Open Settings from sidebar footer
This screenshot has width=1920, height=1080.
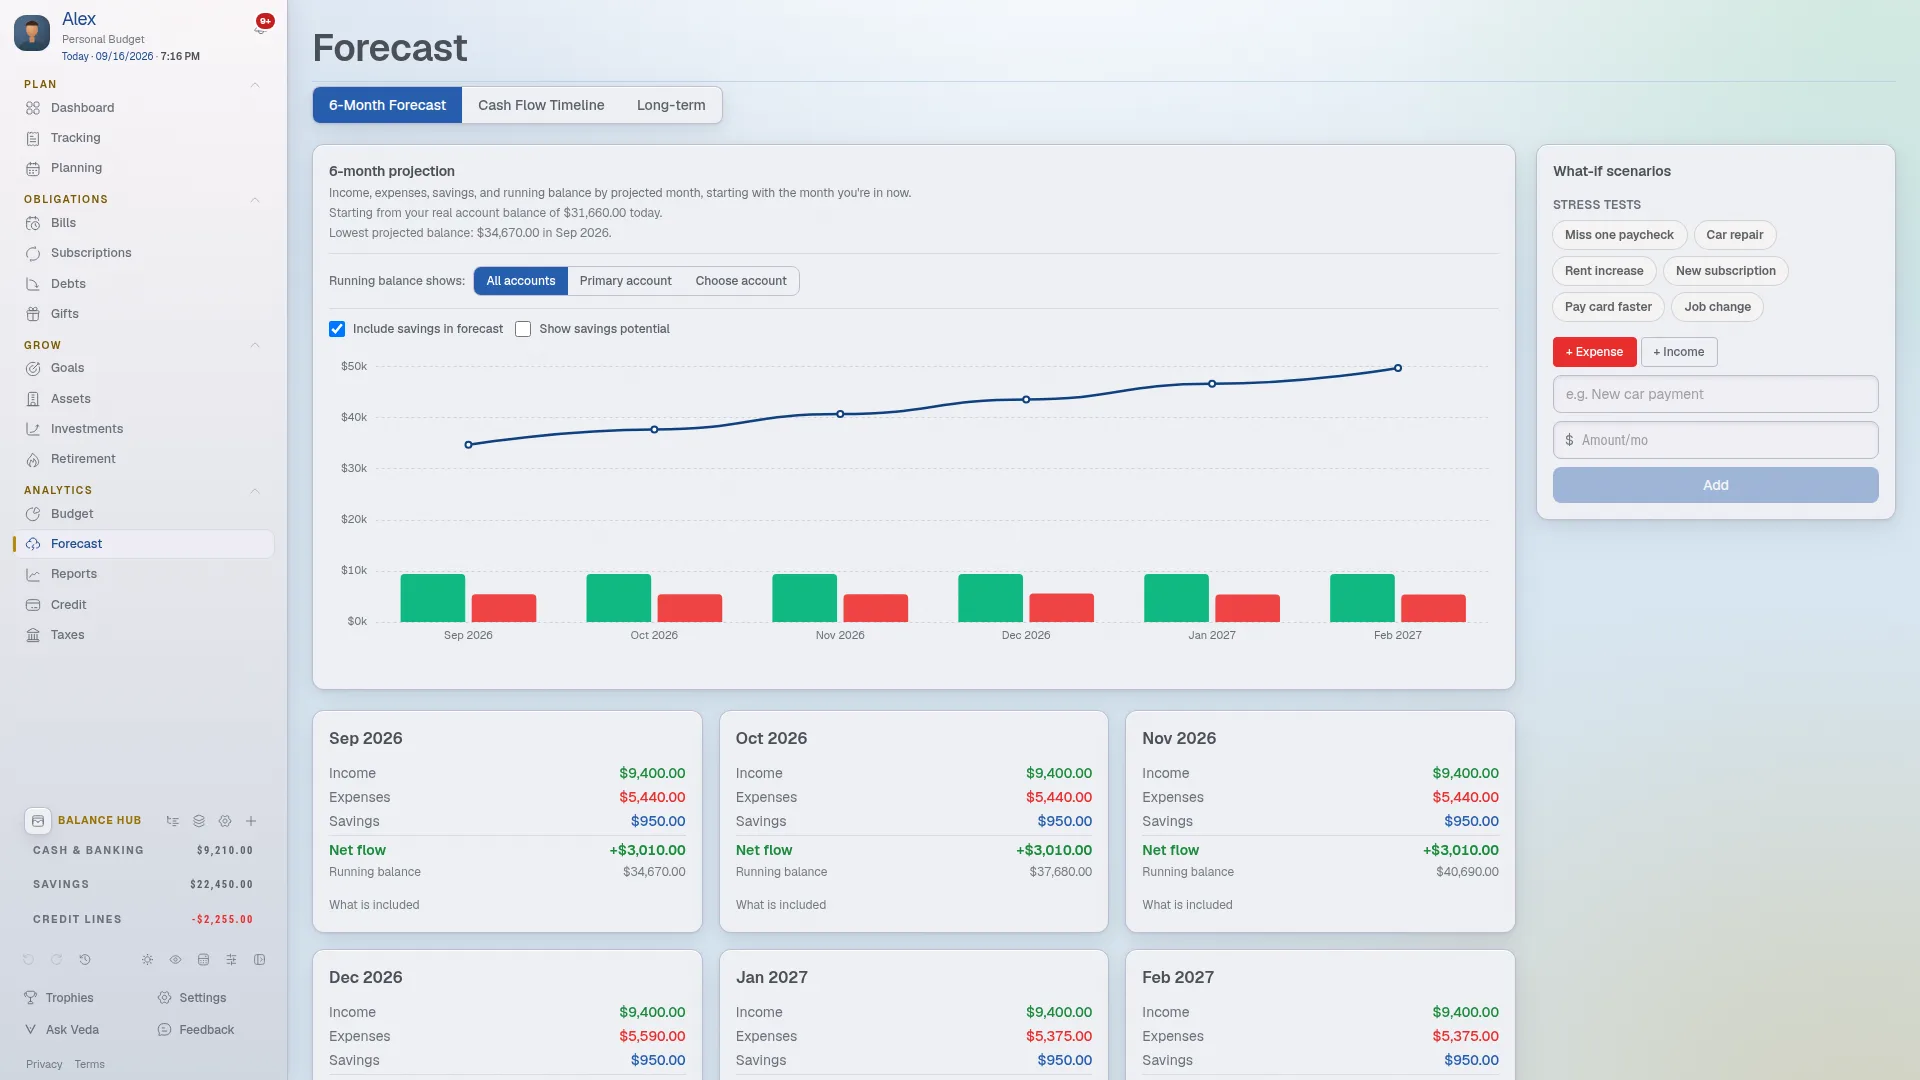[x=192, y=998]
